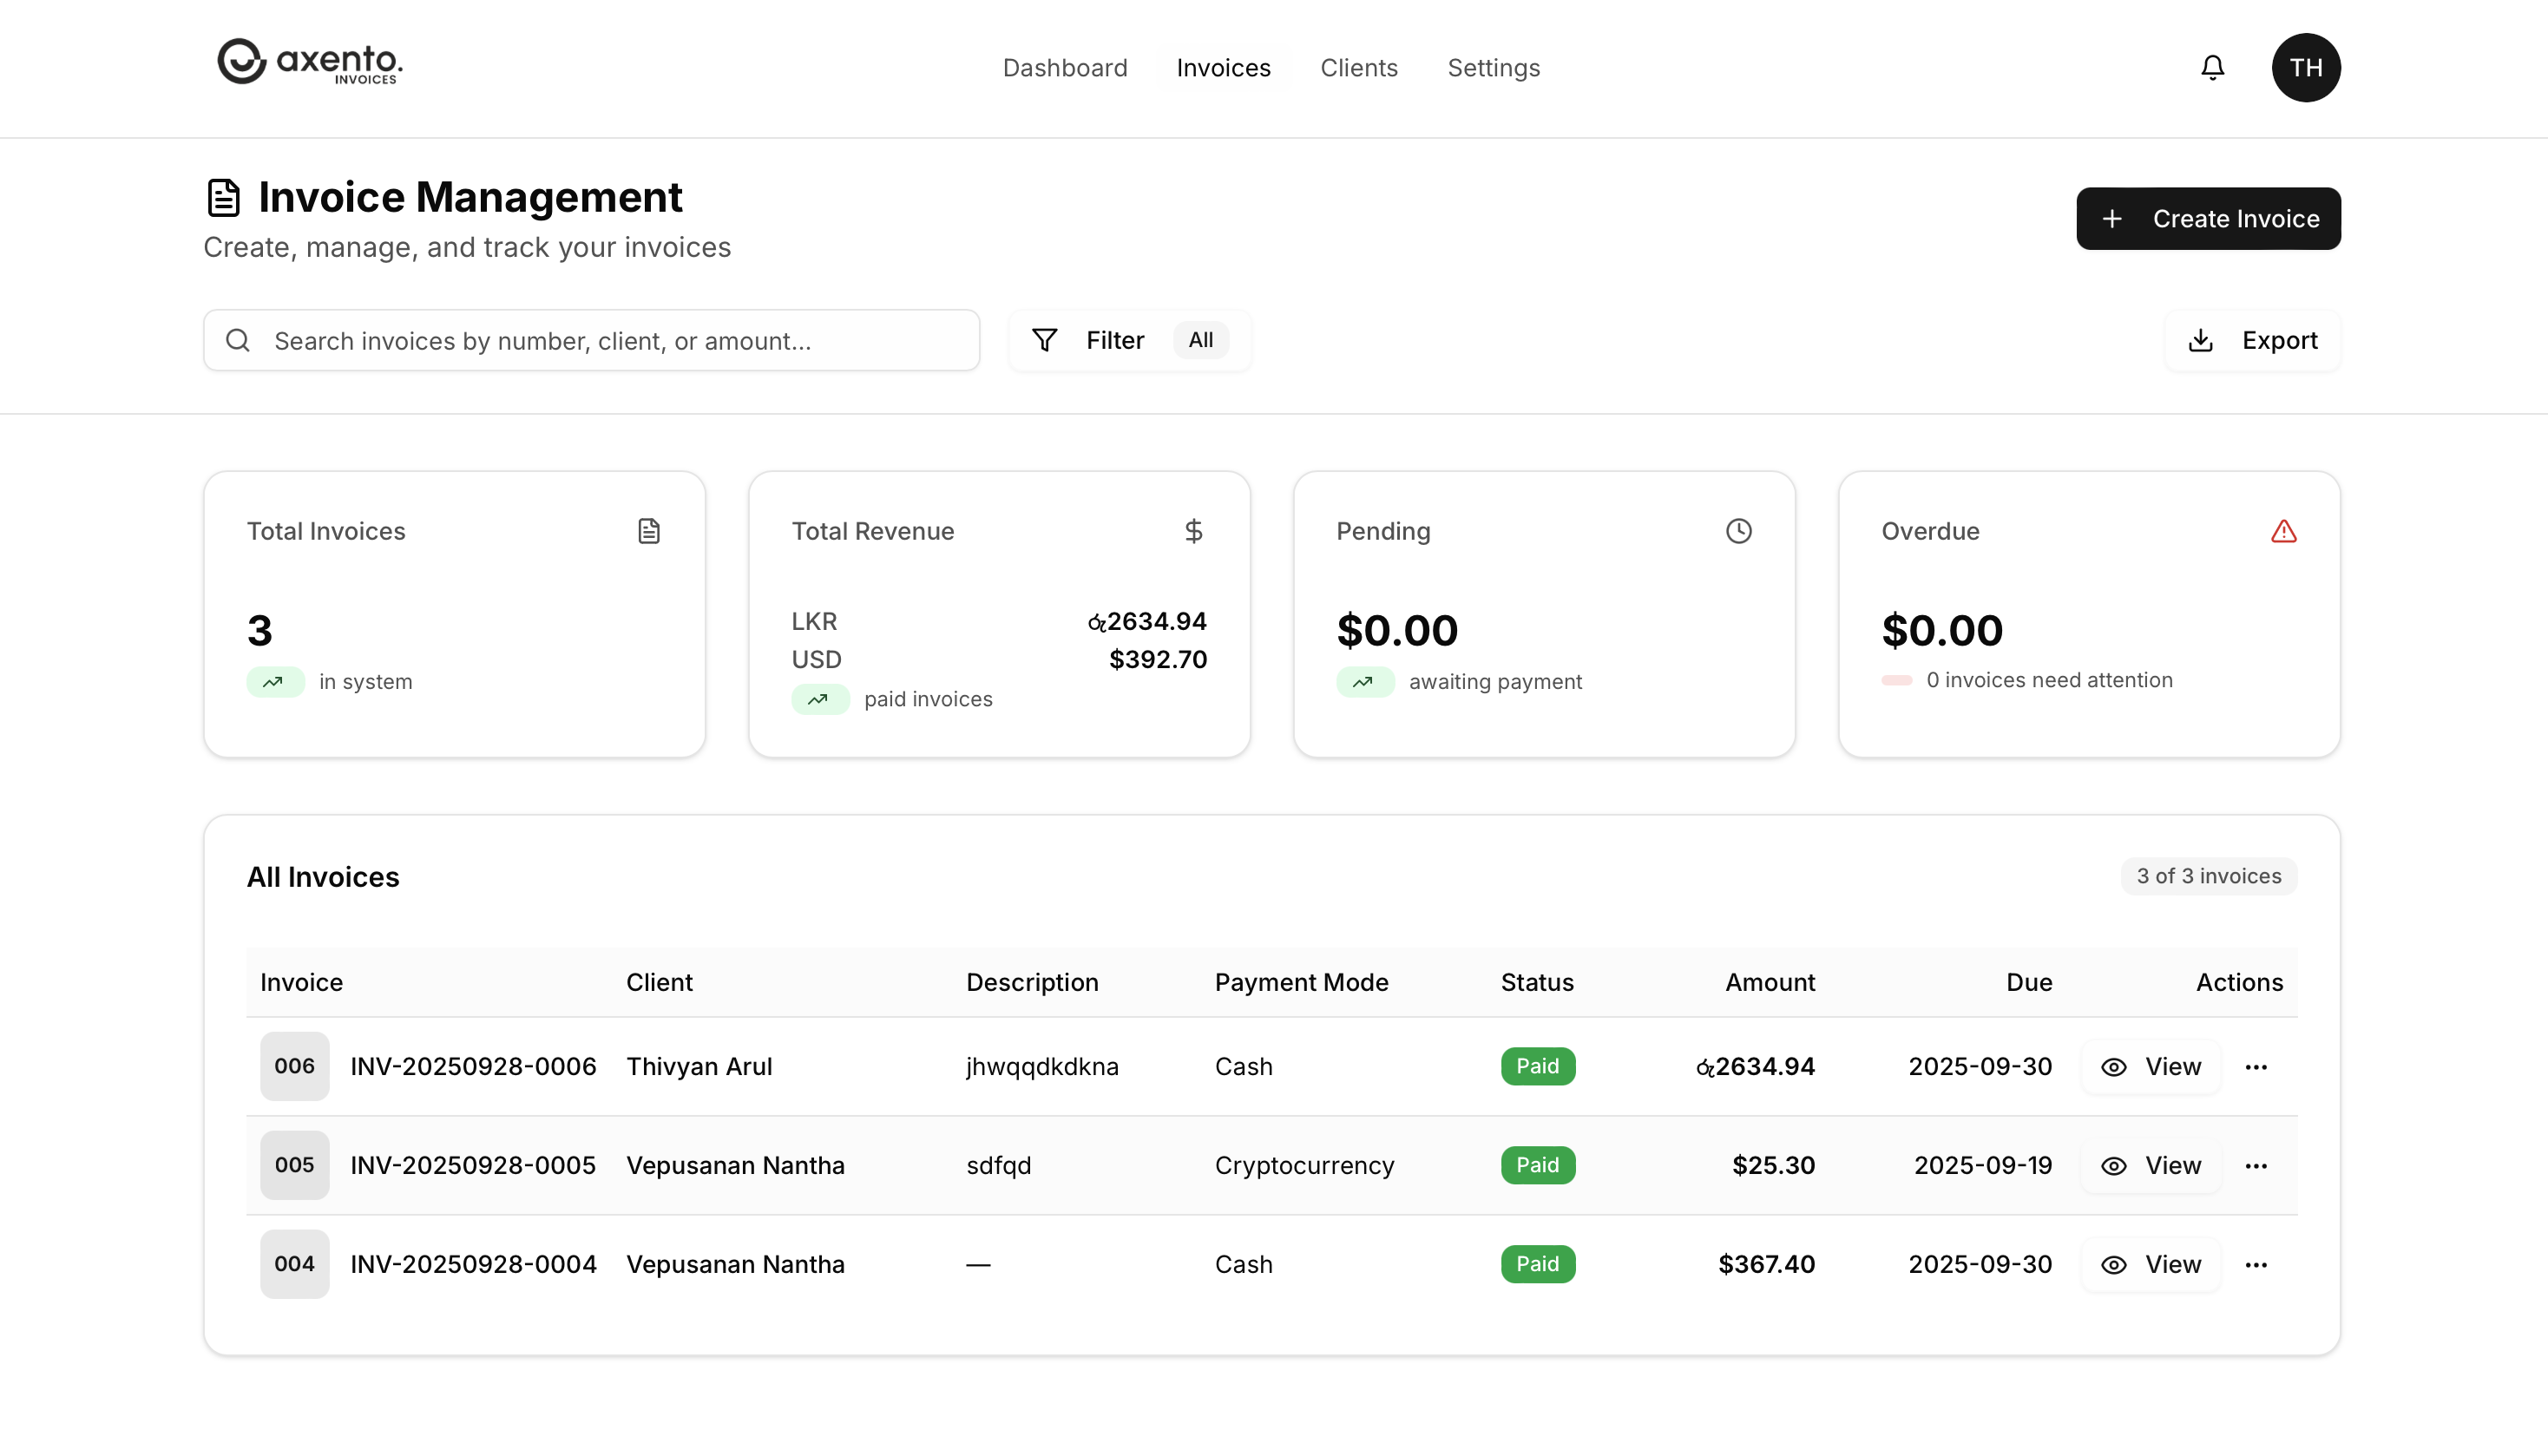
Task: Click the axento invoices logo
Action: pos(310,63)
